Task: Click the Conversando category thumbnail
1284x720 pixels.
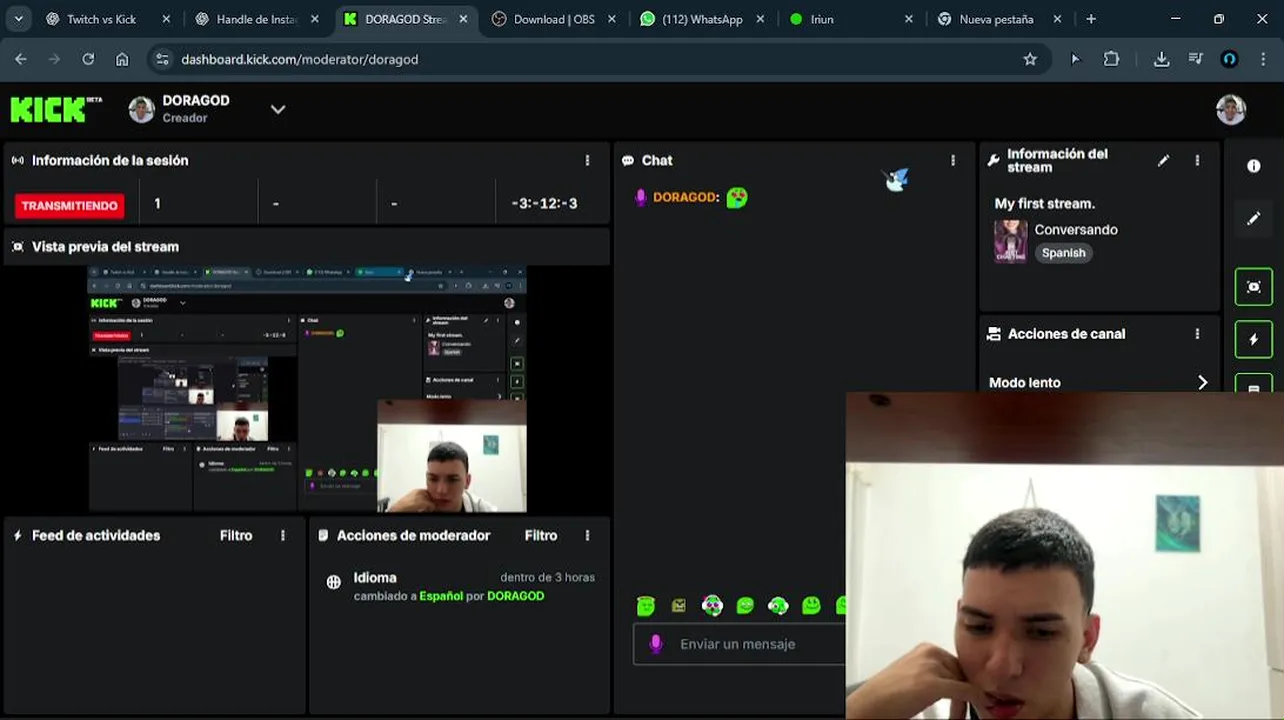Action: click(1010, 241)
